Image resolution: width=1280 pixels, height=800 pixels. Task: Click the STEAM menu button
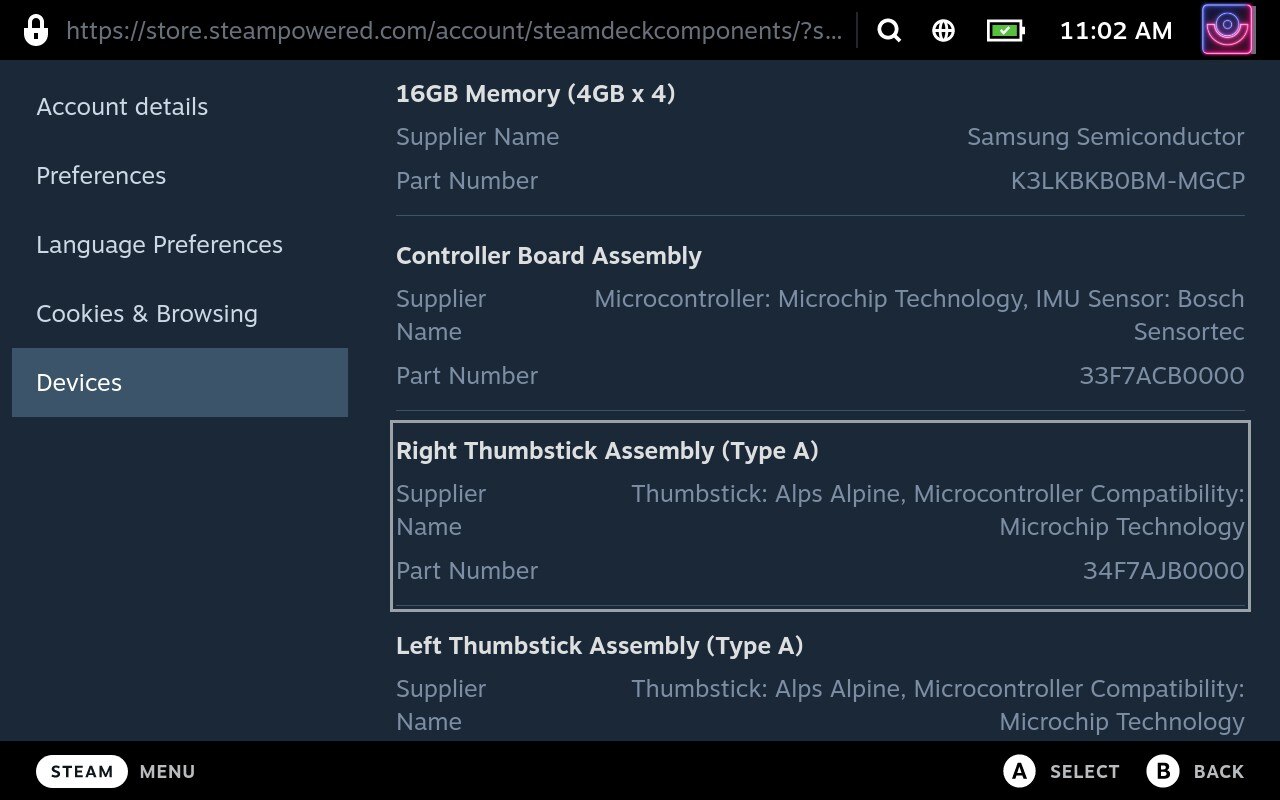[x=82, y=772]
